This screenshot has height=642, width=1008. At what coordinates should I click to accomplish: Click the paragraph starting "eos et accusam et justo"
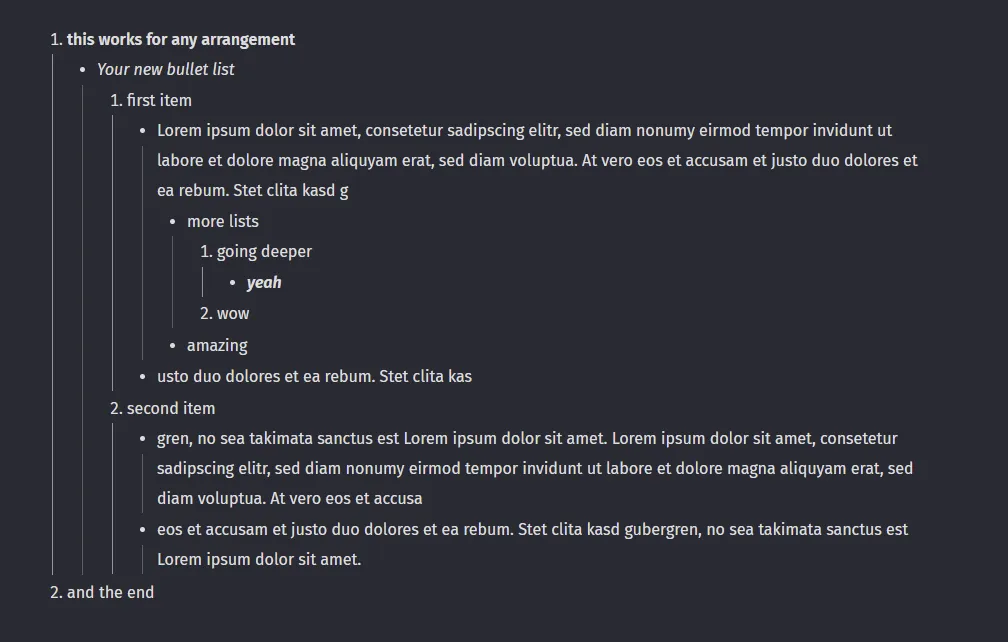[x=532, y=530]
